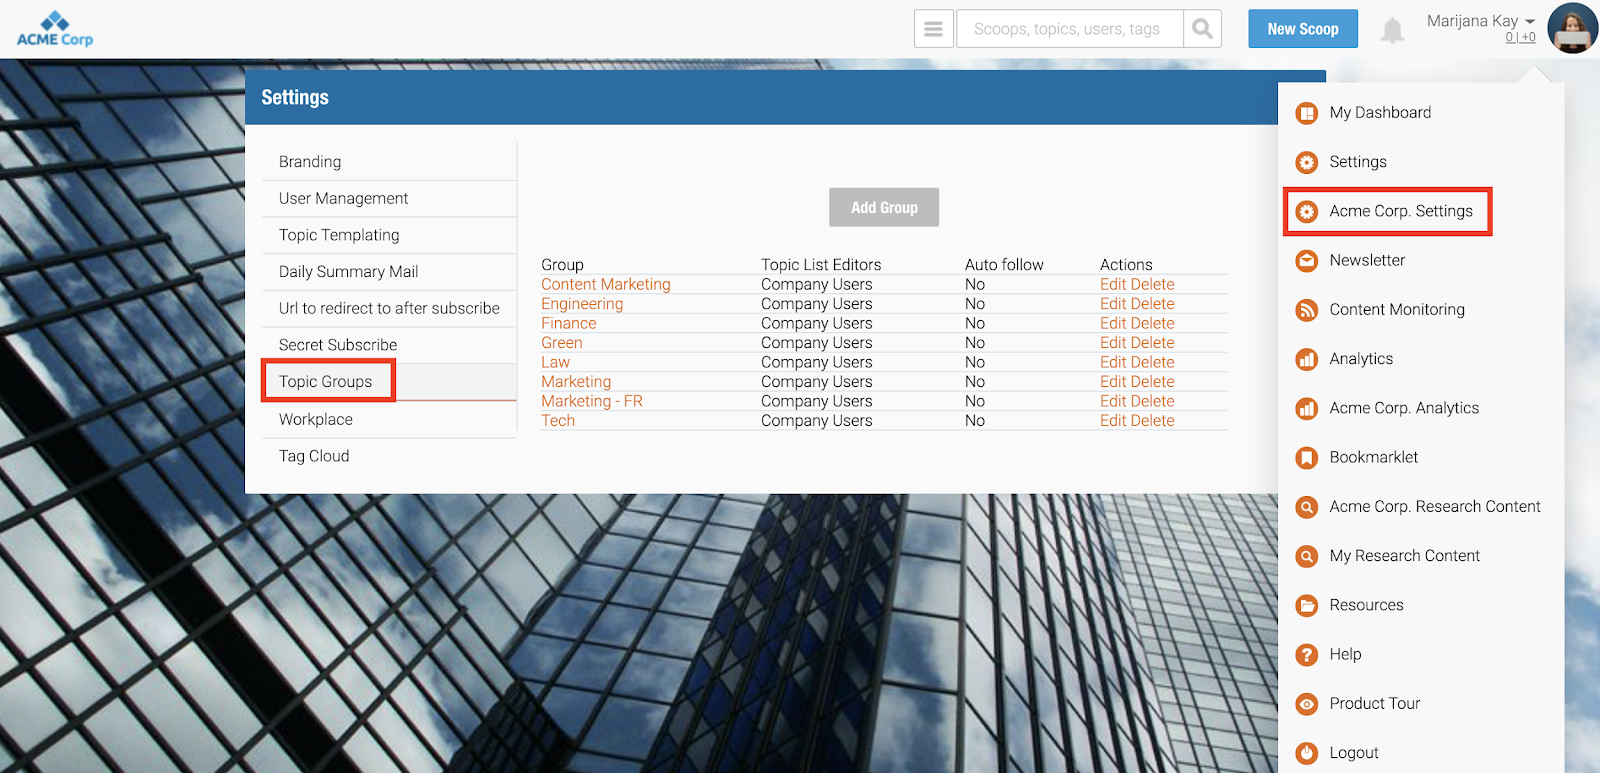Image resolution: width=1600 pixels, height=773 pixels.
Task: Click the New Scoop button
Action: tap(1303, 29)
